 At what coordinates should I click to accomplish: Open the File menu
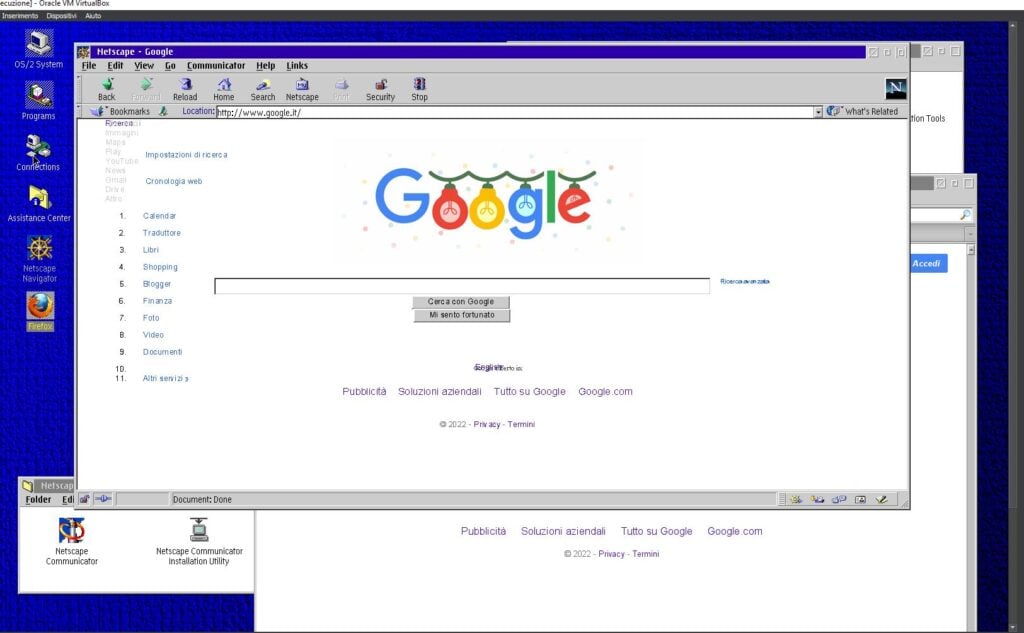89,65
